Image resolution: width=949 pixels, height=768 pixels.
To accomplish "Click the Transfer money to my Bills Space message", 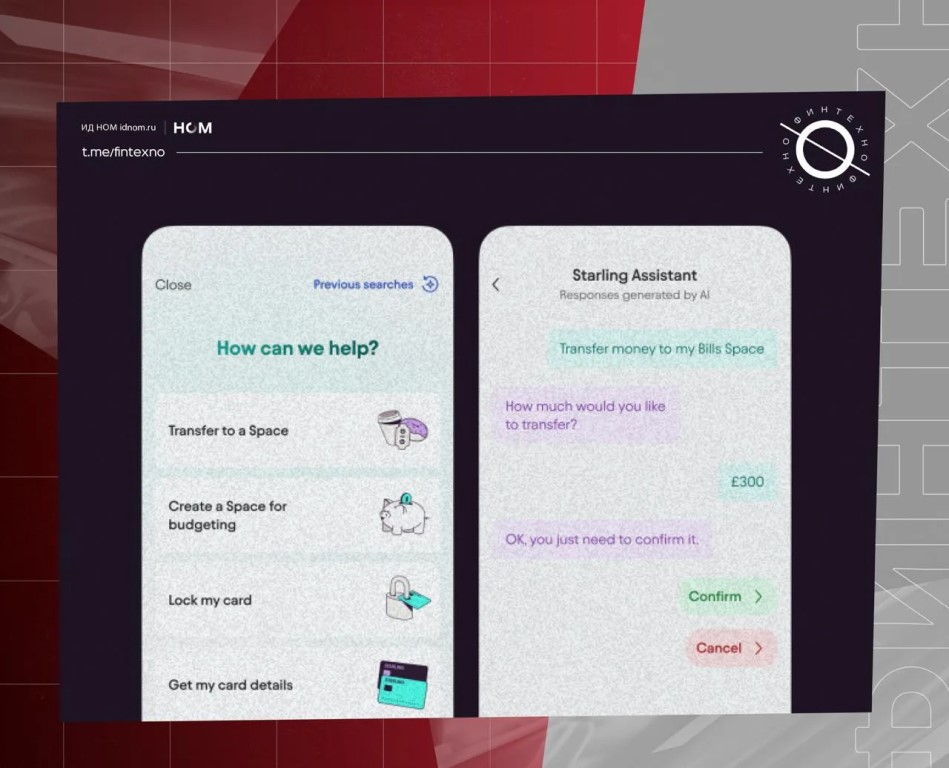I will click(661, 349).
